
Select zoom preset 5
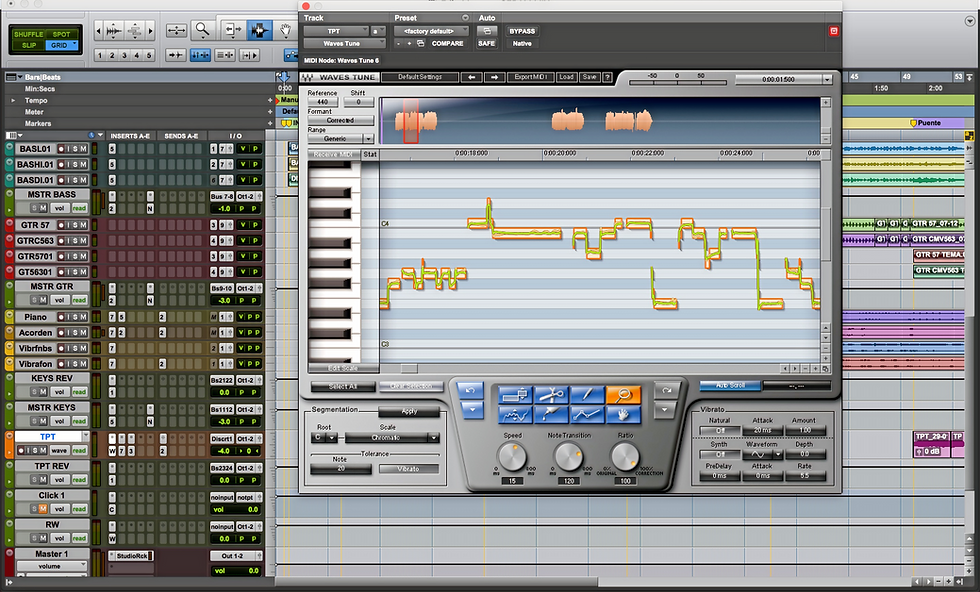(148, 55)
